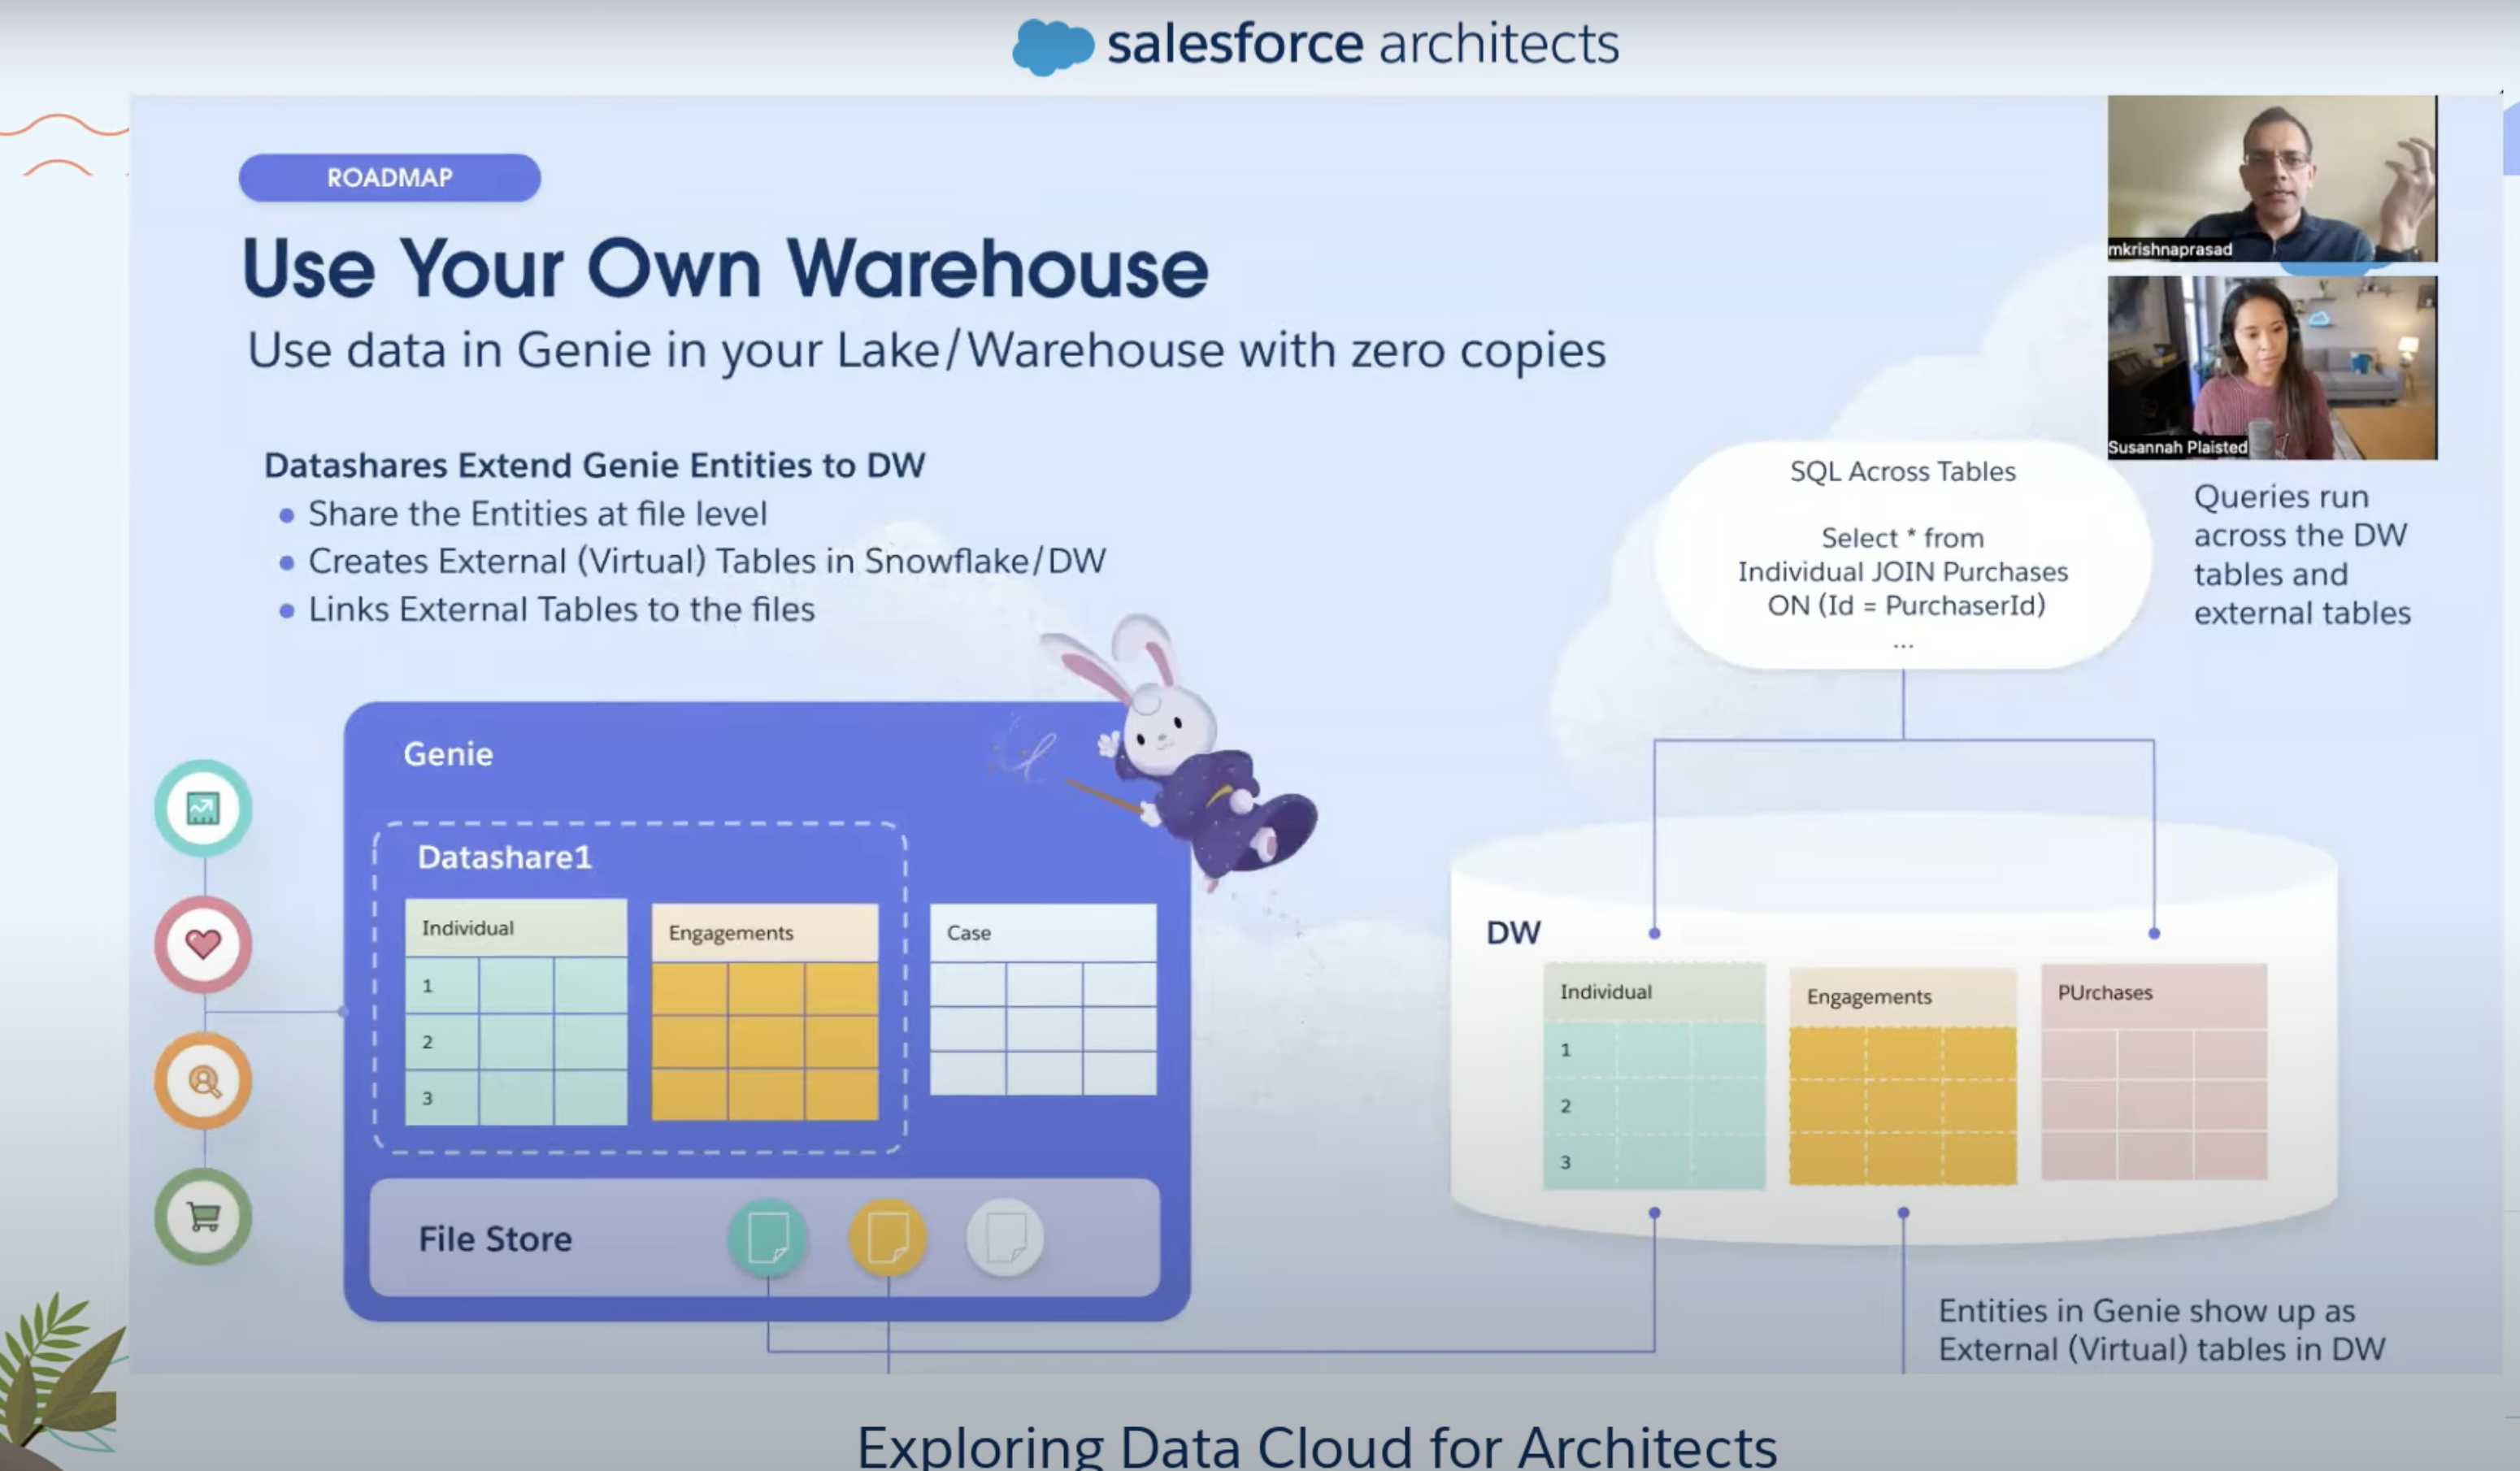Click the Individual table header in Datashare1
Screen dimensions: 2520x1471
click(x=516, y=928)
